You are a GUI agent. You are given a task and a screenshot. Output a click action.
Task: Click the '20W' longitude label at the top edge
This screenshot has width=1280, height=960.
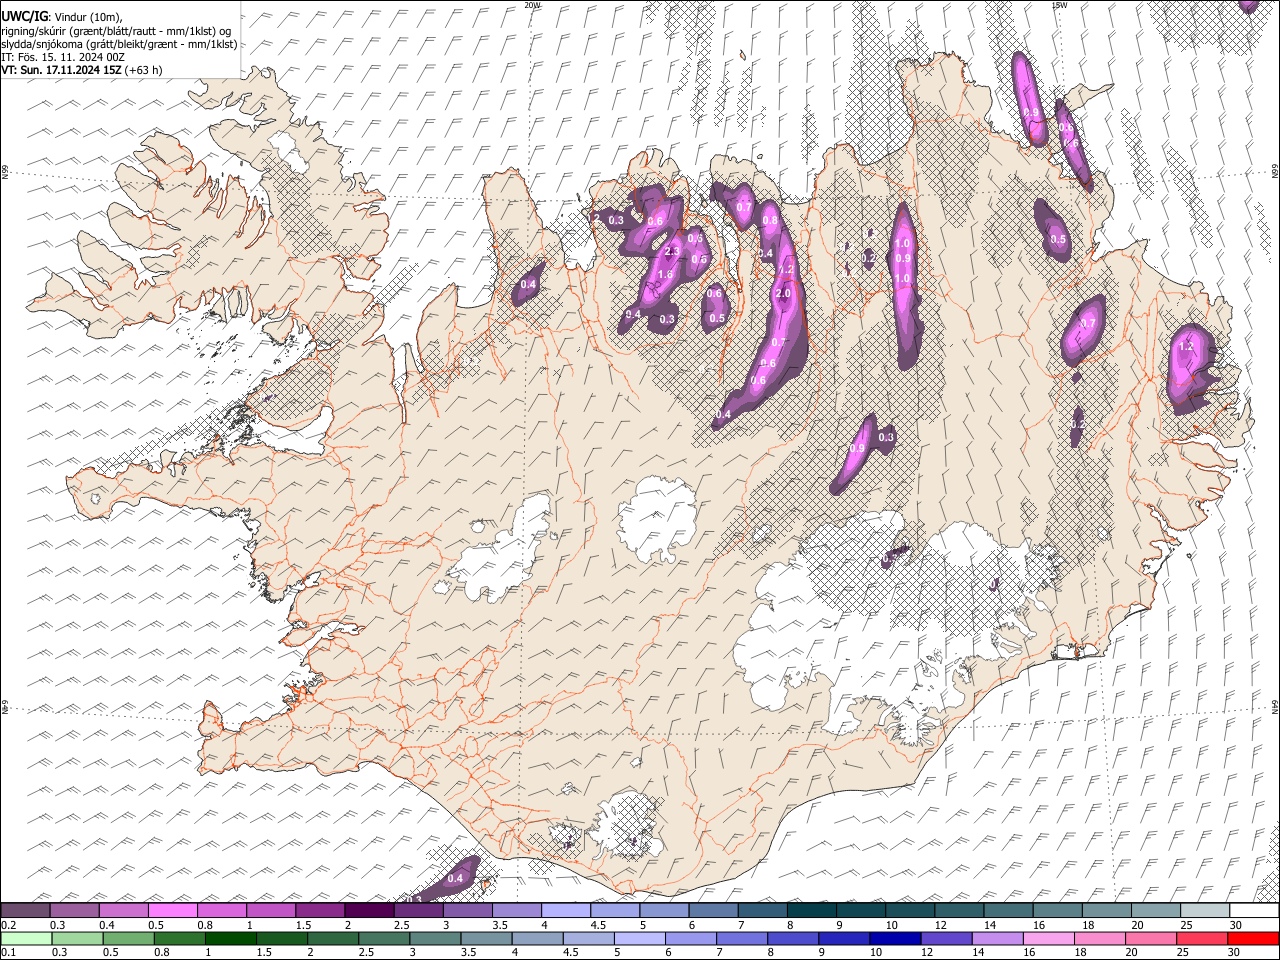point(532,5)
